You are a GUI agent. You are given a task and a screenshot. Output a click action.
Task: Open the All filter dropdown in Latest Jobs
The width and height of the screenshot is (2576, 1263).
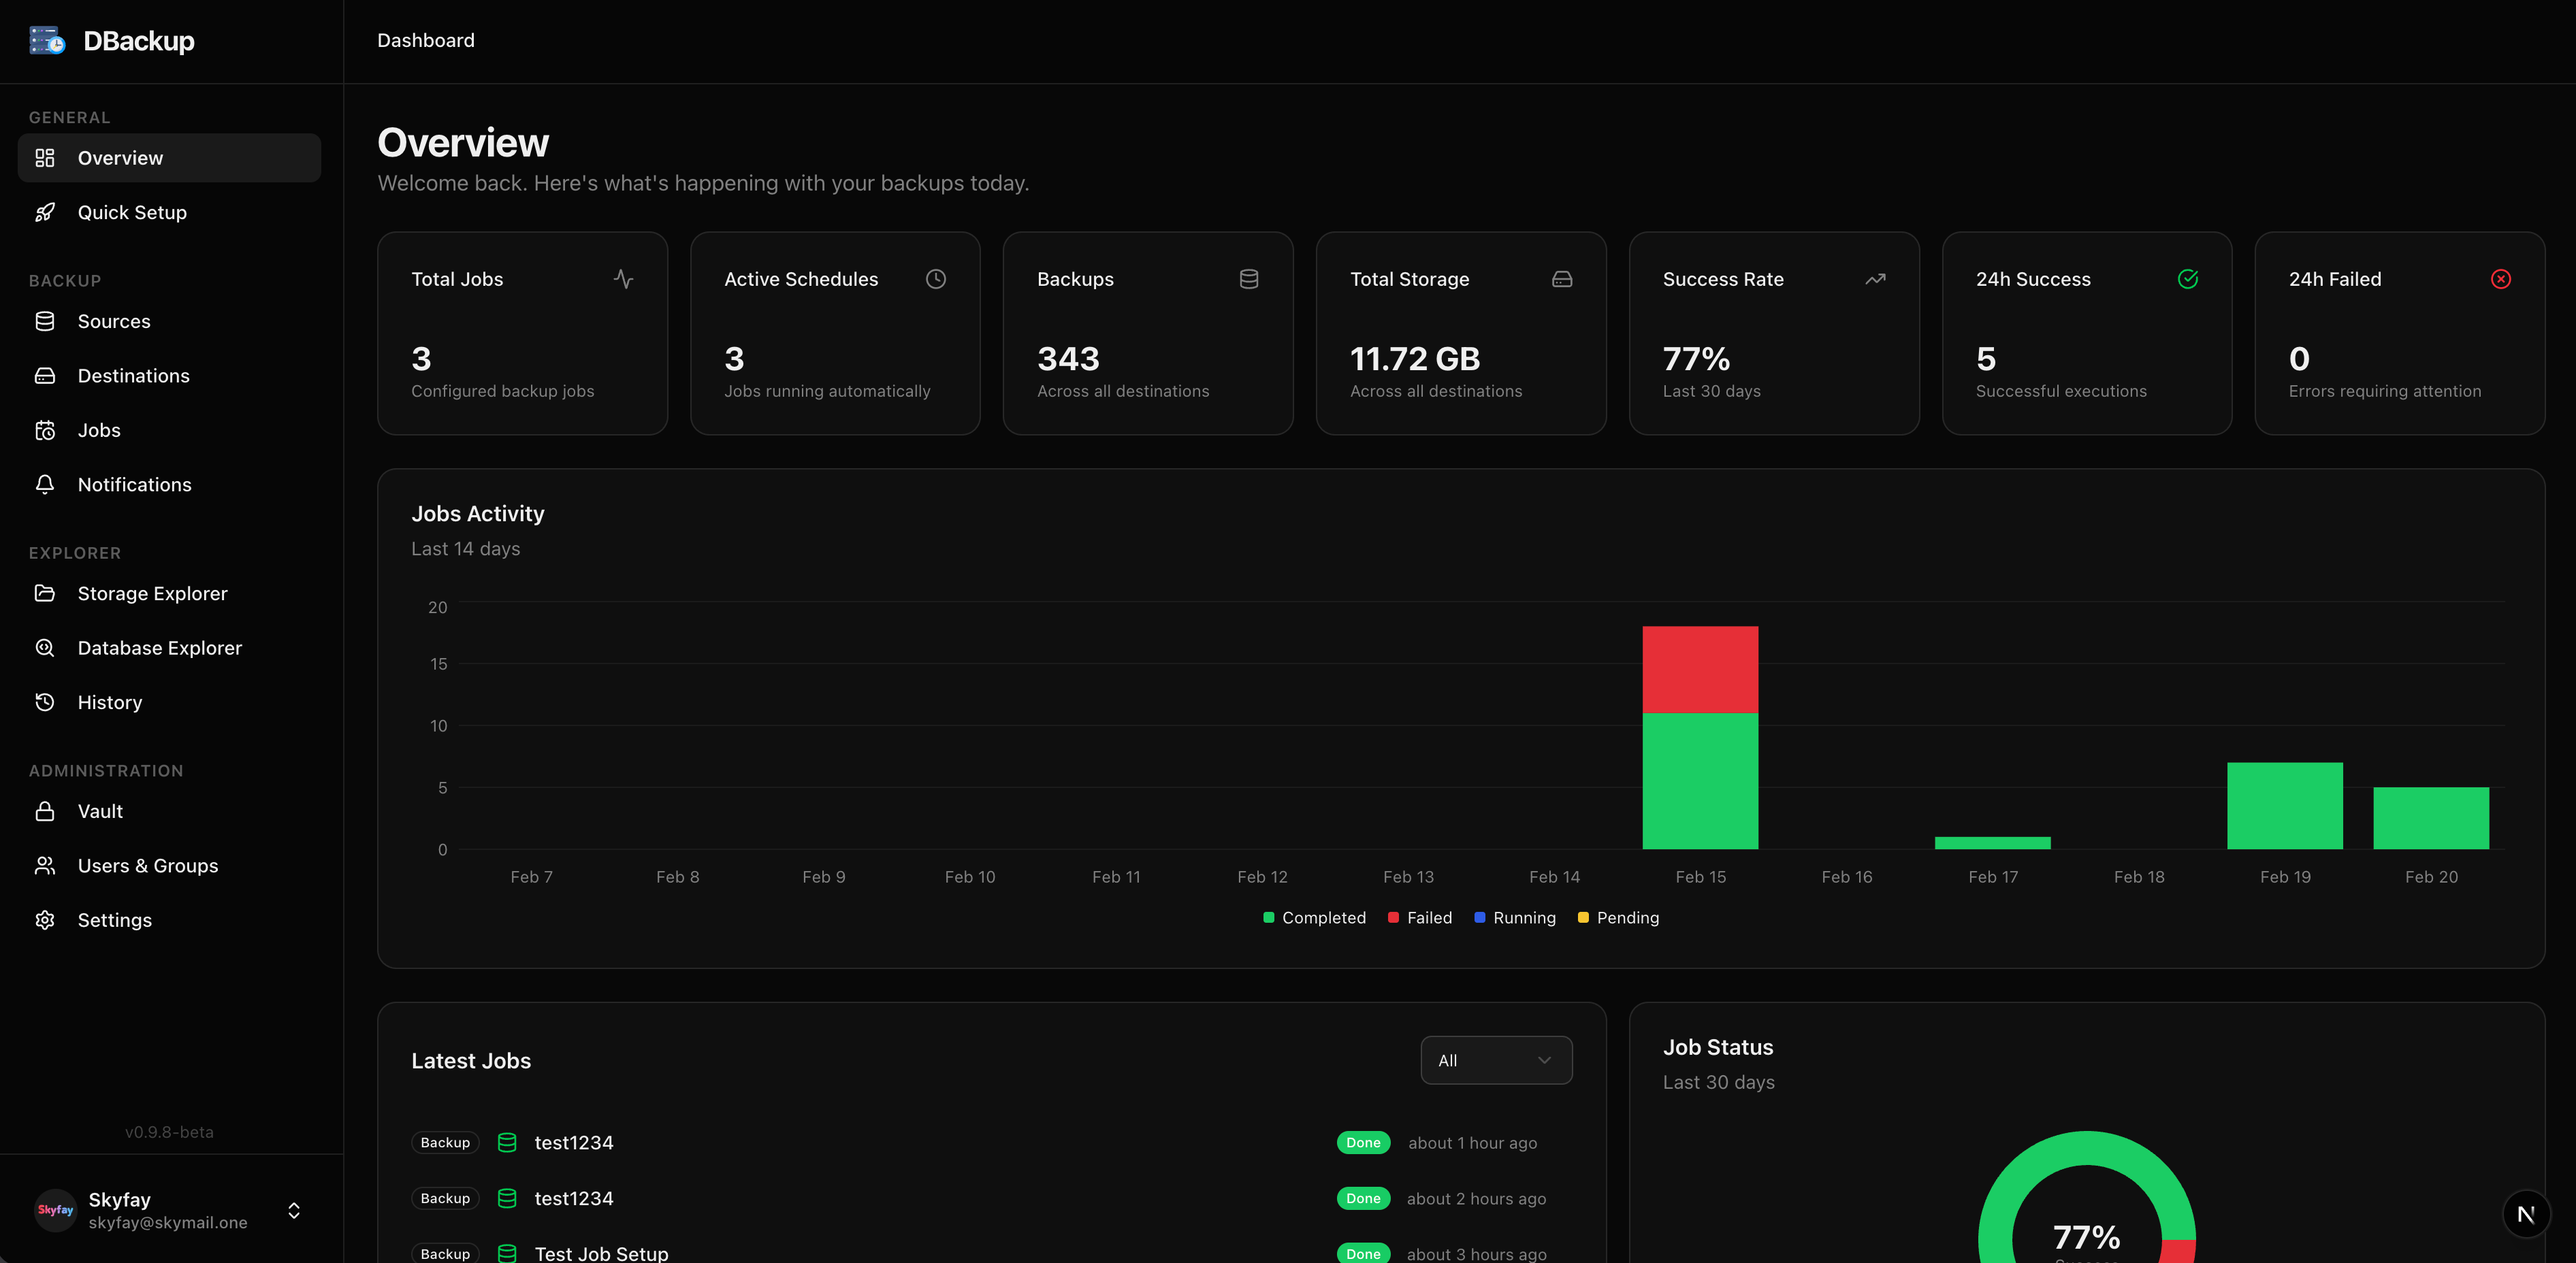(x=1495, y=1060)
